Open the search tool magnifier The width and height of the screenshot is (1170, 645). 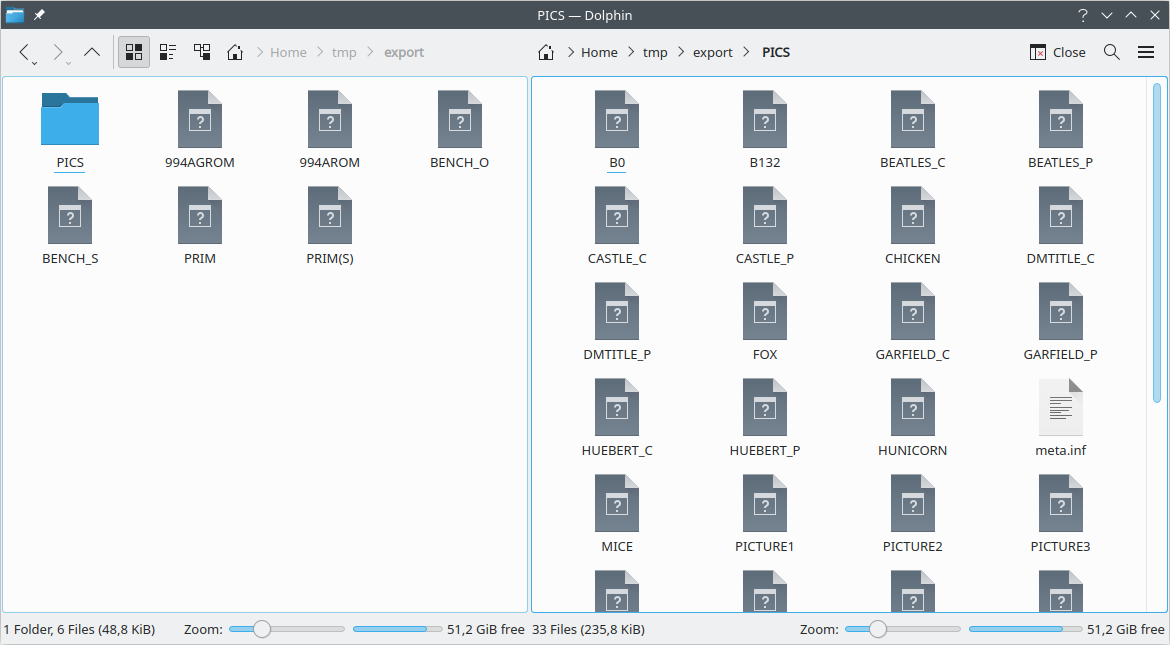[x=1111, y=52]
